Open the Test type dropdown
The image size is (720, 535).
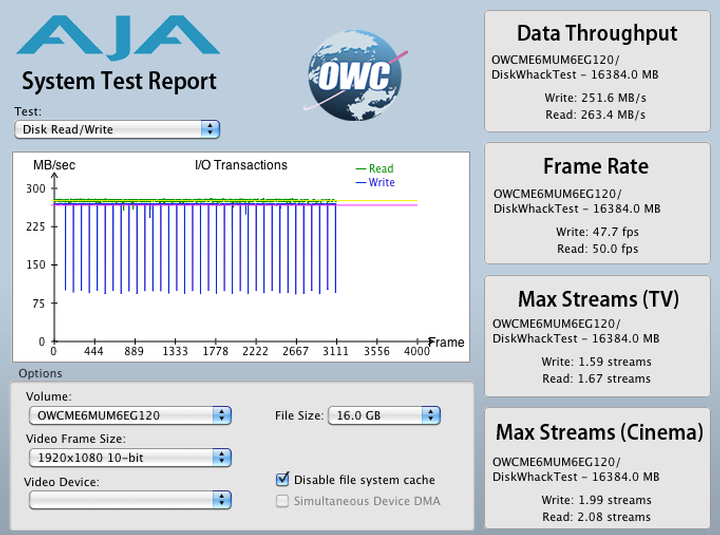point(117,129)
